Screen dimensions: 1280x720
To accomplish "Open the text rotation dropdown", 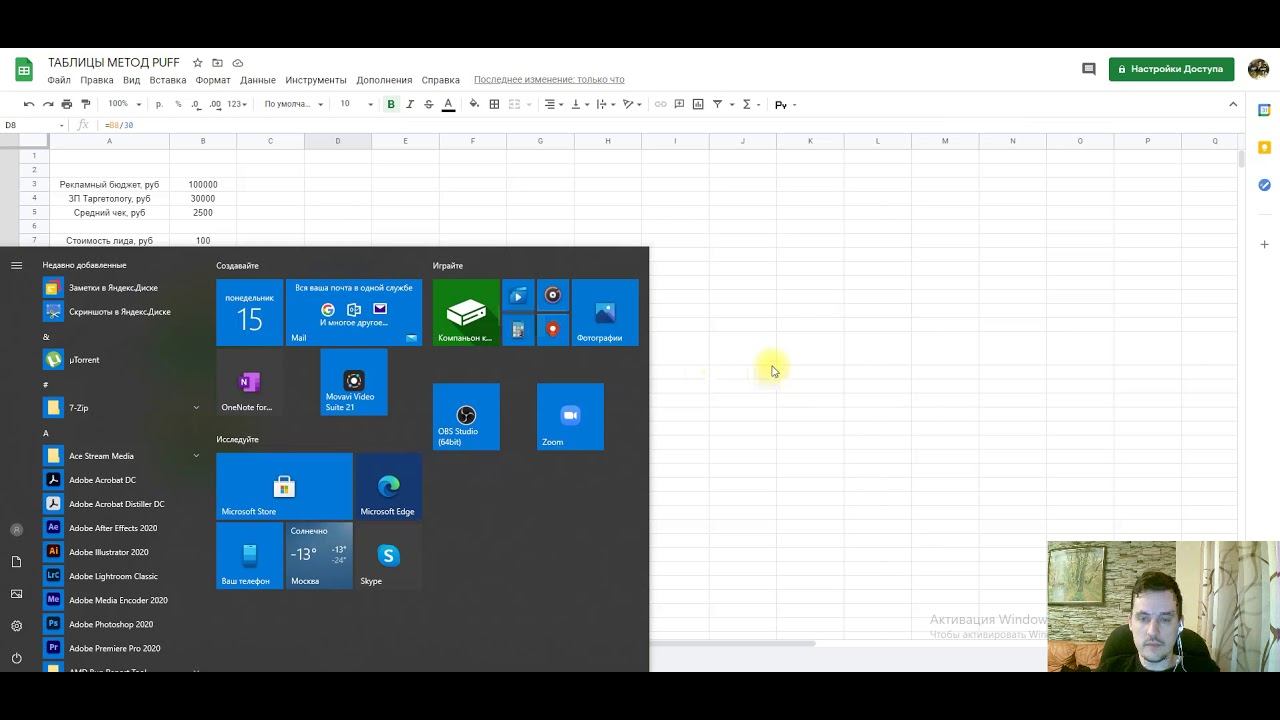I will (631, 104).
